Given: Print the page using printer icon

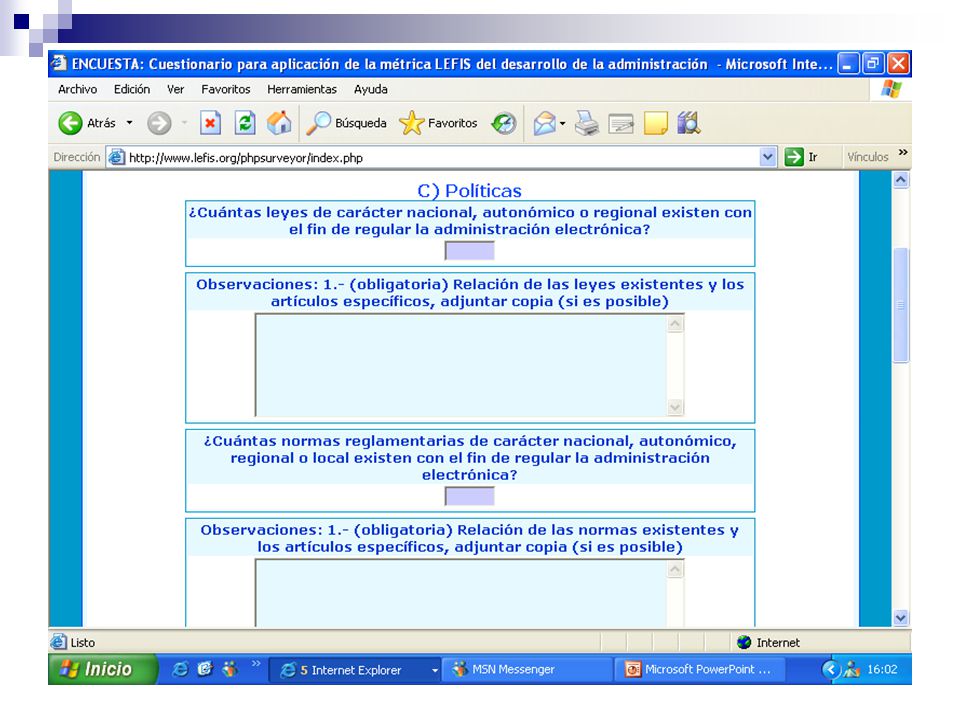Looking at the screenshot, I should click(587, 123).
